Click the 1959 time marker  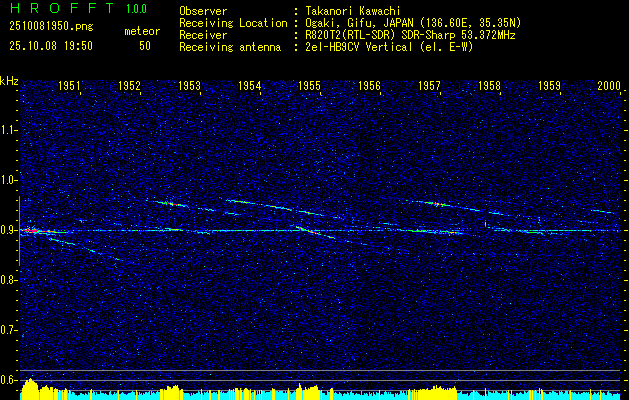click(549, 85)
